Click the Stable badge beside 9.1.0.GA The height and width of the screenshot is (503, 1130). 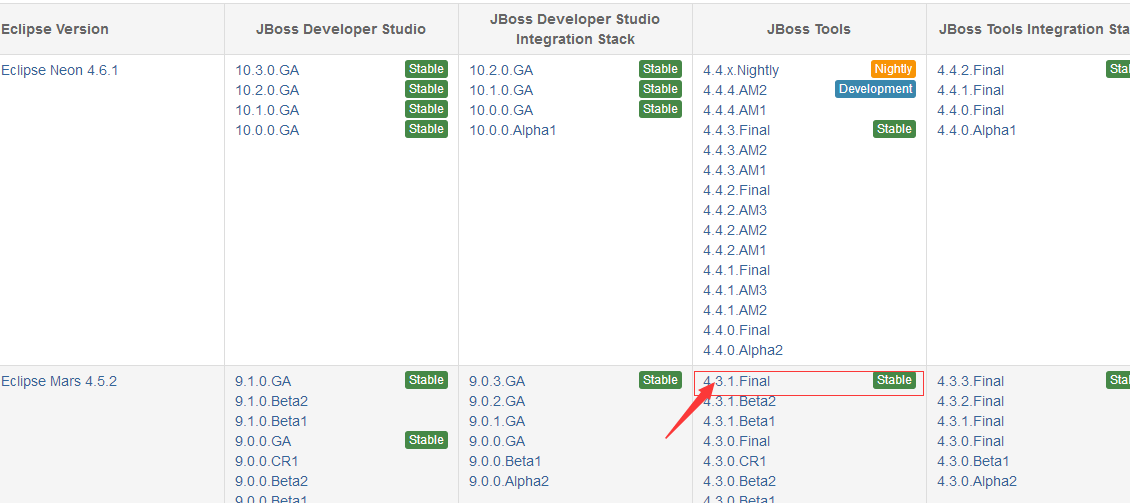pos(426,380)
